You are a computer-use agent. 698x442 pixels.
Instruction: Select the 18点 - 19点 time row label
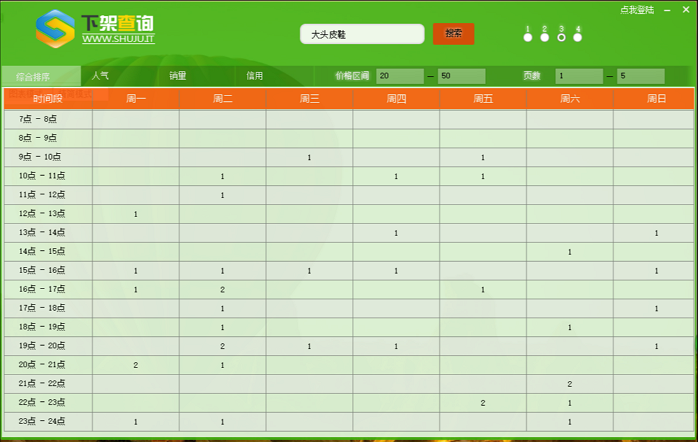pyautogui.click(x=42, y=327)
